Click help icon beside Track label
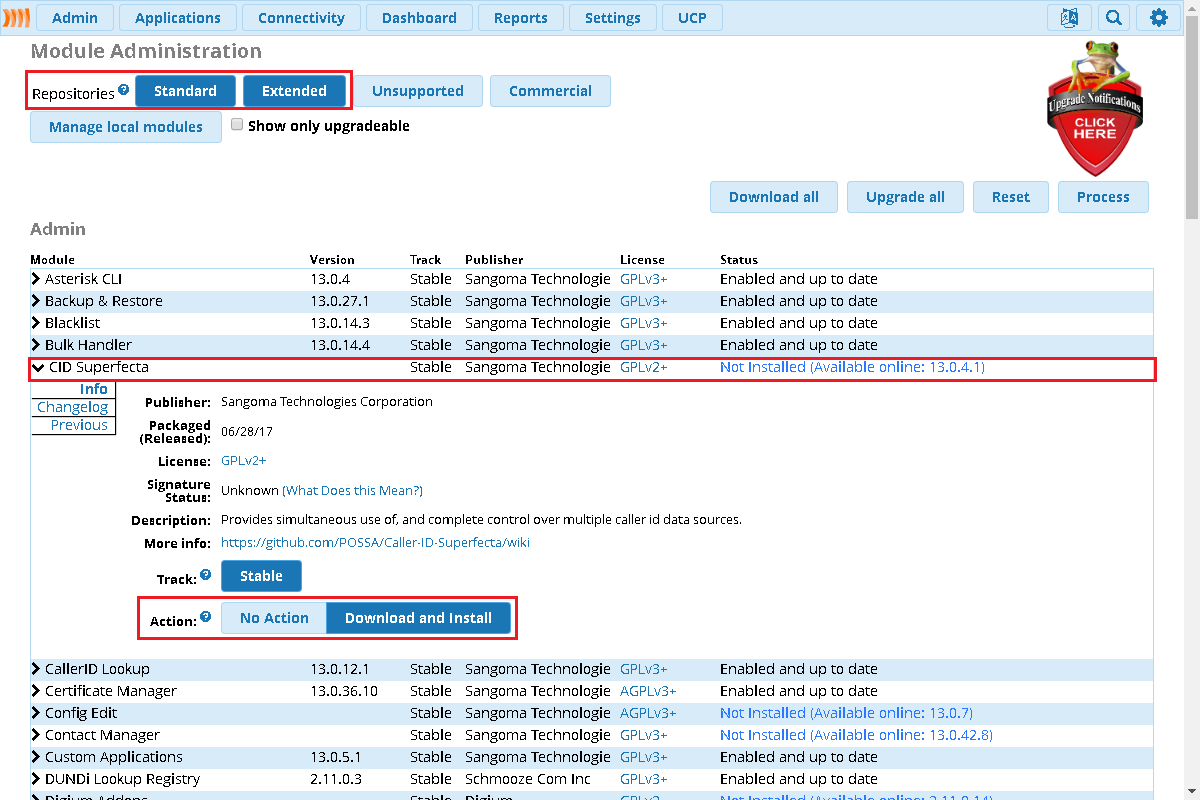The width and height of the screenshot is (1200, 800). [x=205, y=575]
